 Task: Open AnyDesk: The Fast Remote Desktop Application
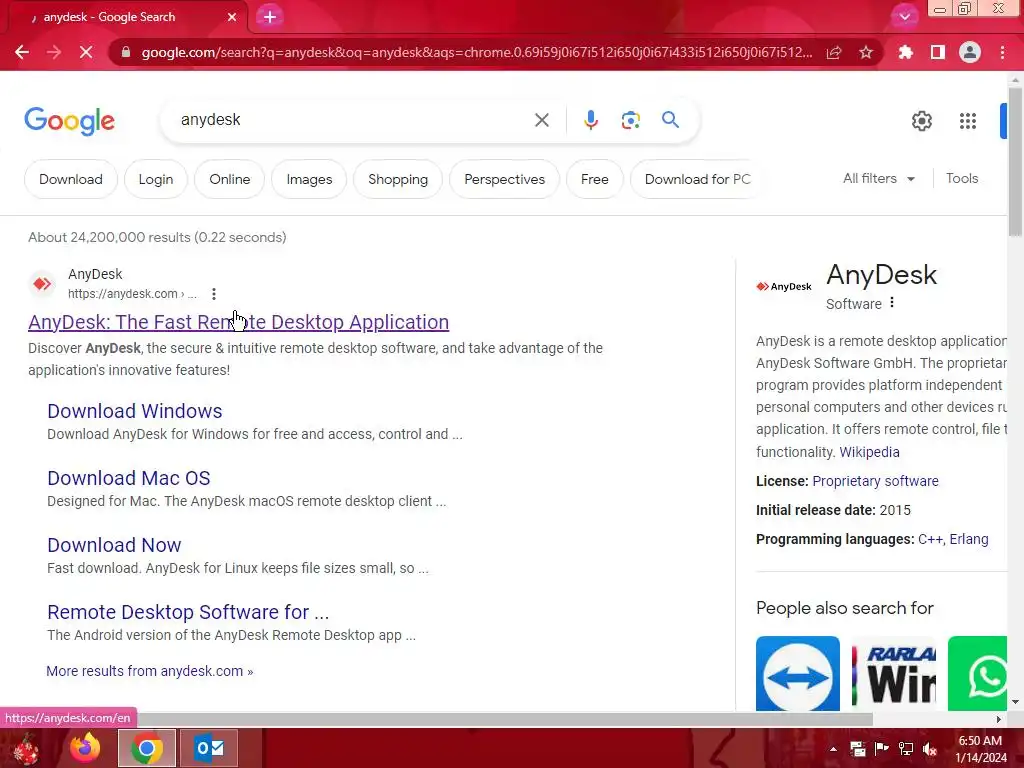(238, 322)
